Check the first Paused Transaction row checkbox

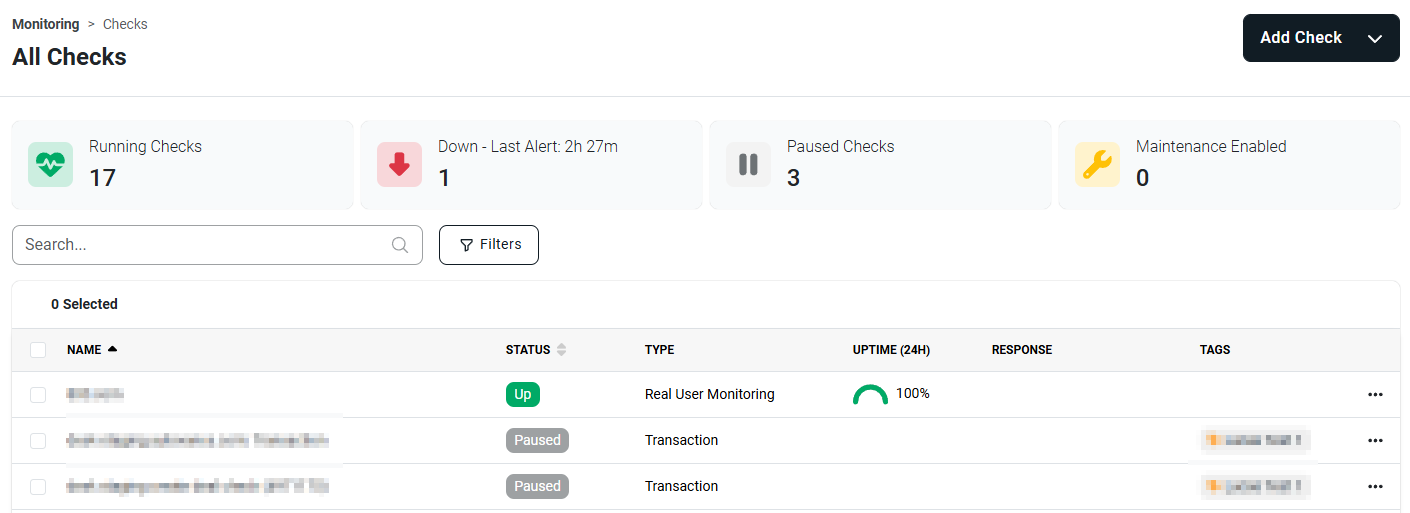click(x=38, y=441)
